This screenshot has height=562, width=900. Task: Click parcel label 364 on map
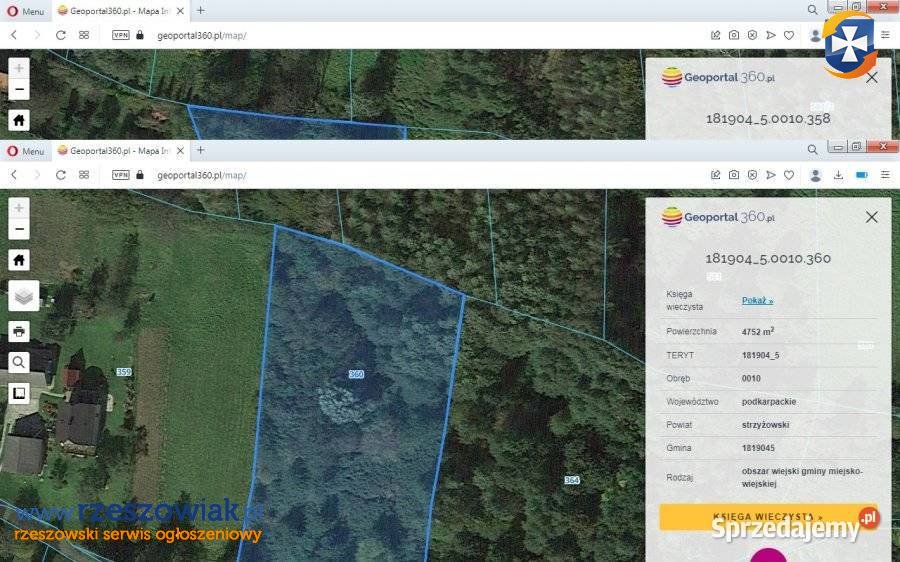point(572,480)
